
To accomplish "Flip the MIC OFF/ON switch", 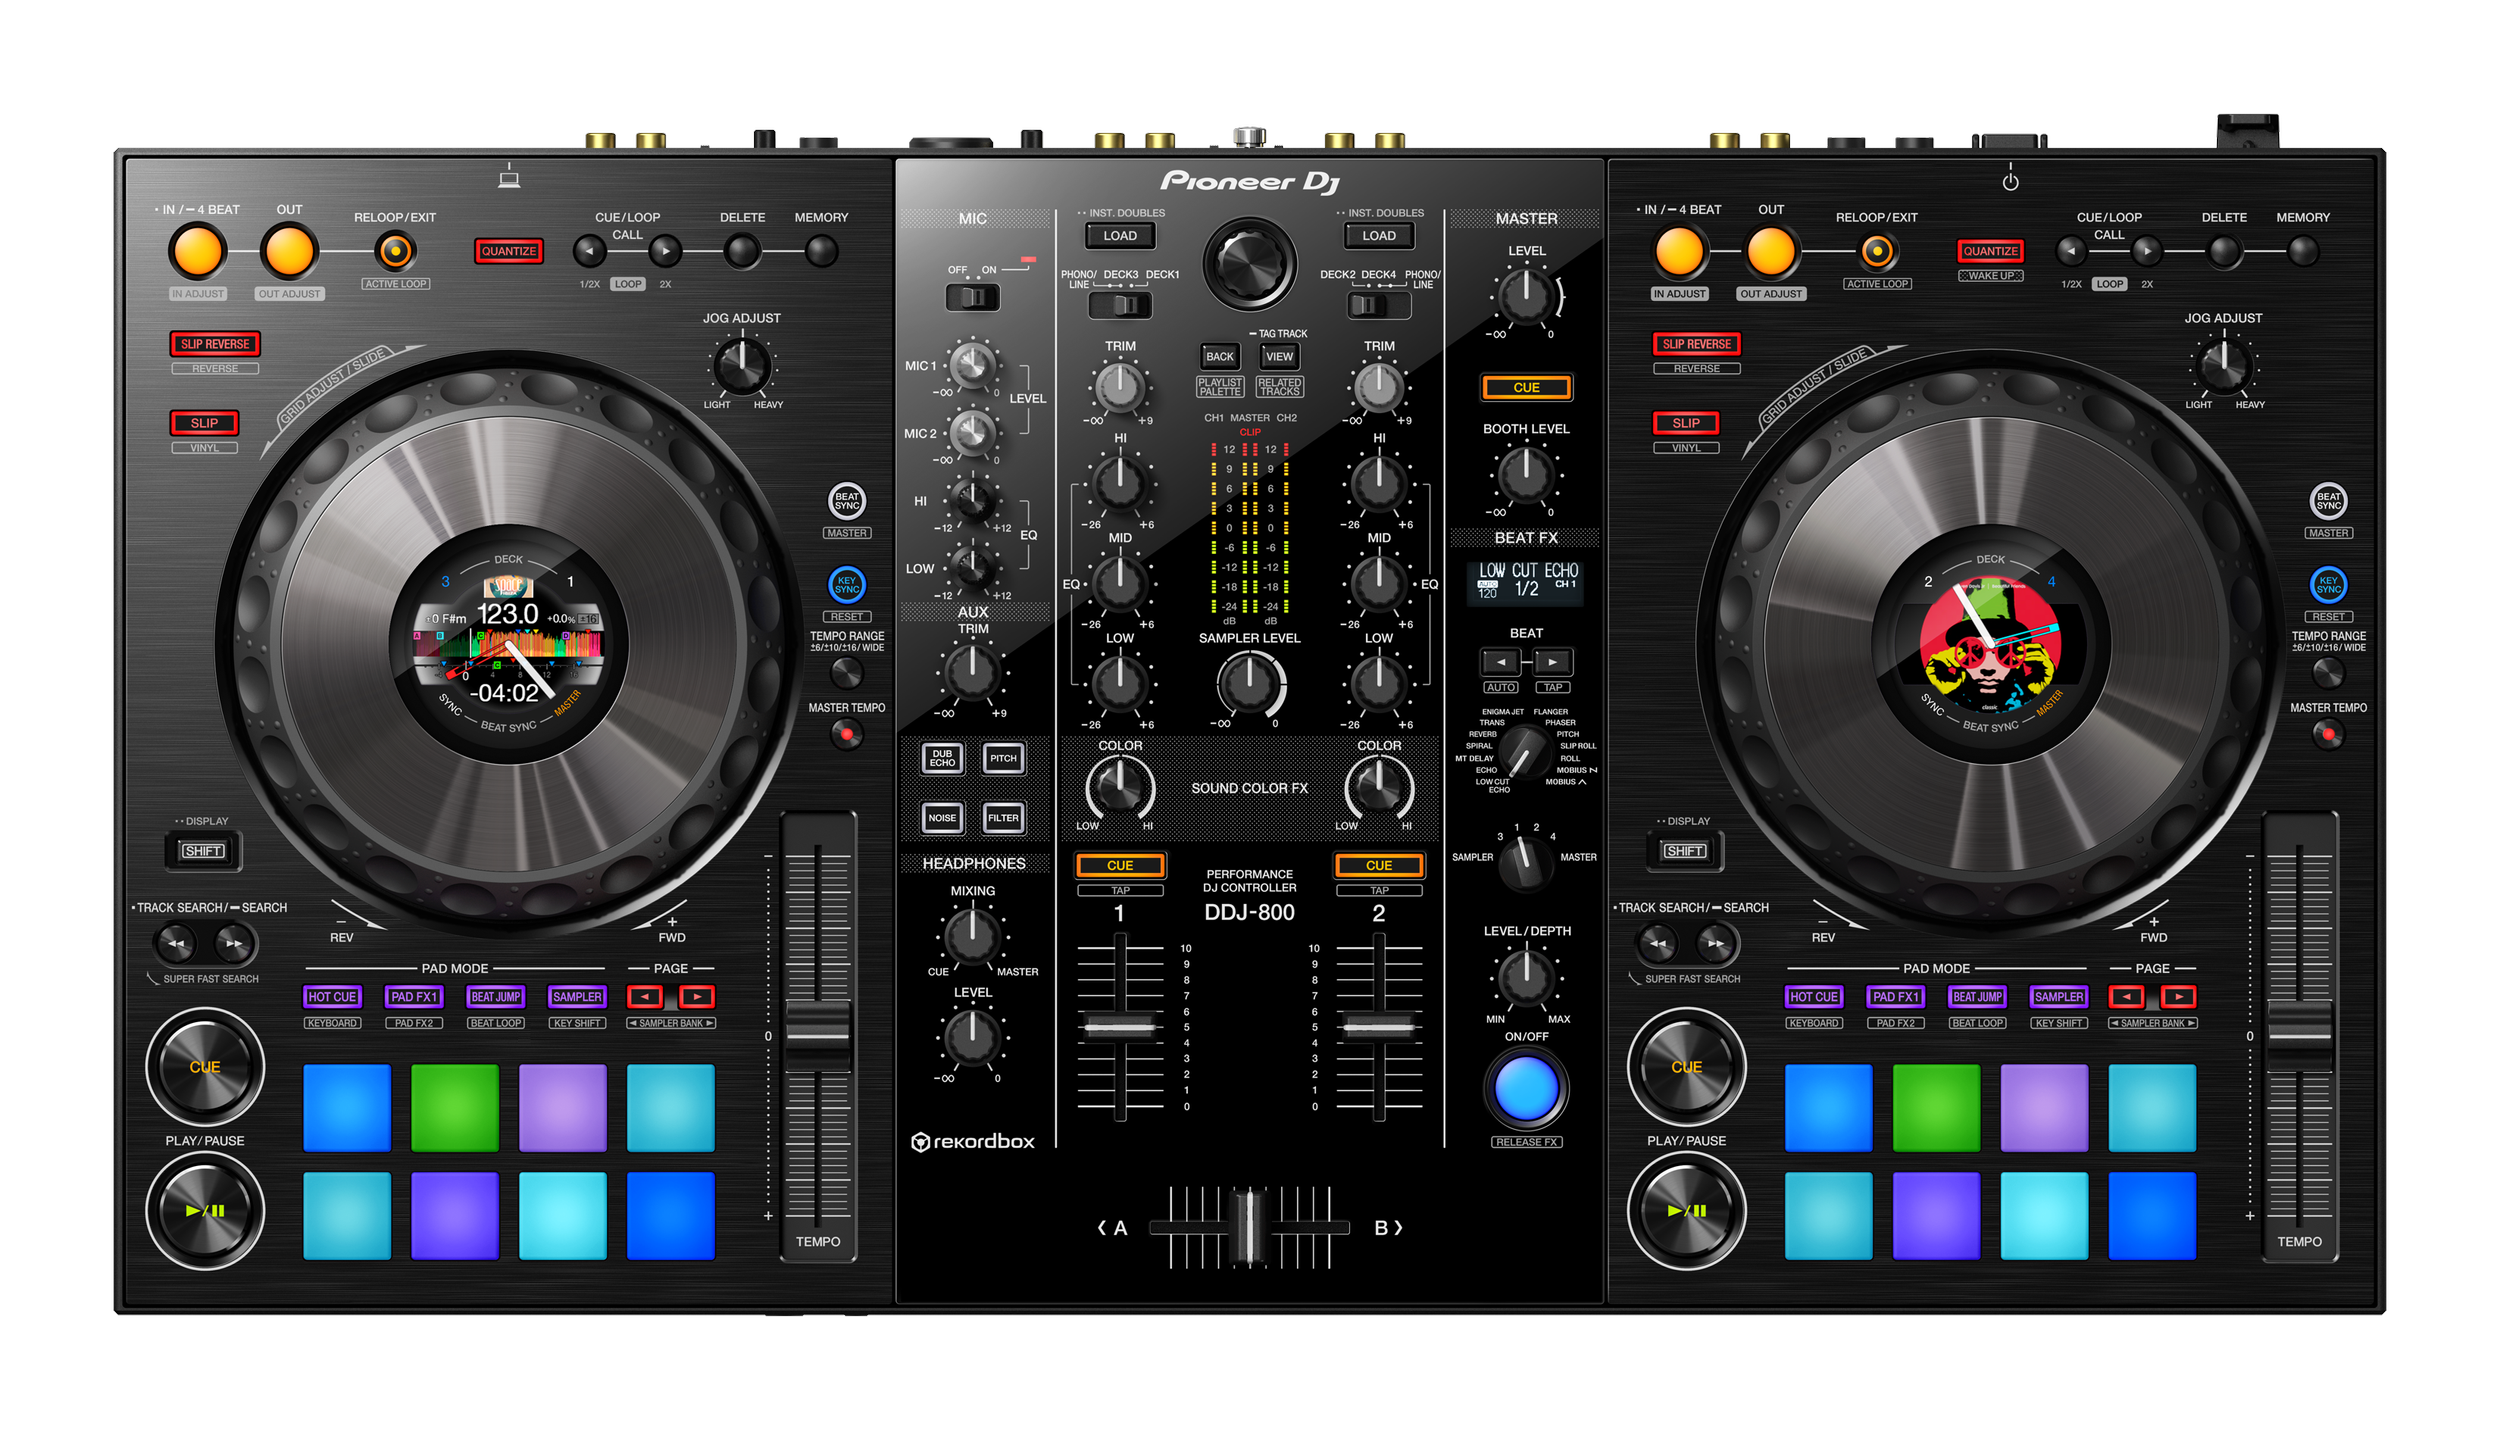I will [972, 297].
